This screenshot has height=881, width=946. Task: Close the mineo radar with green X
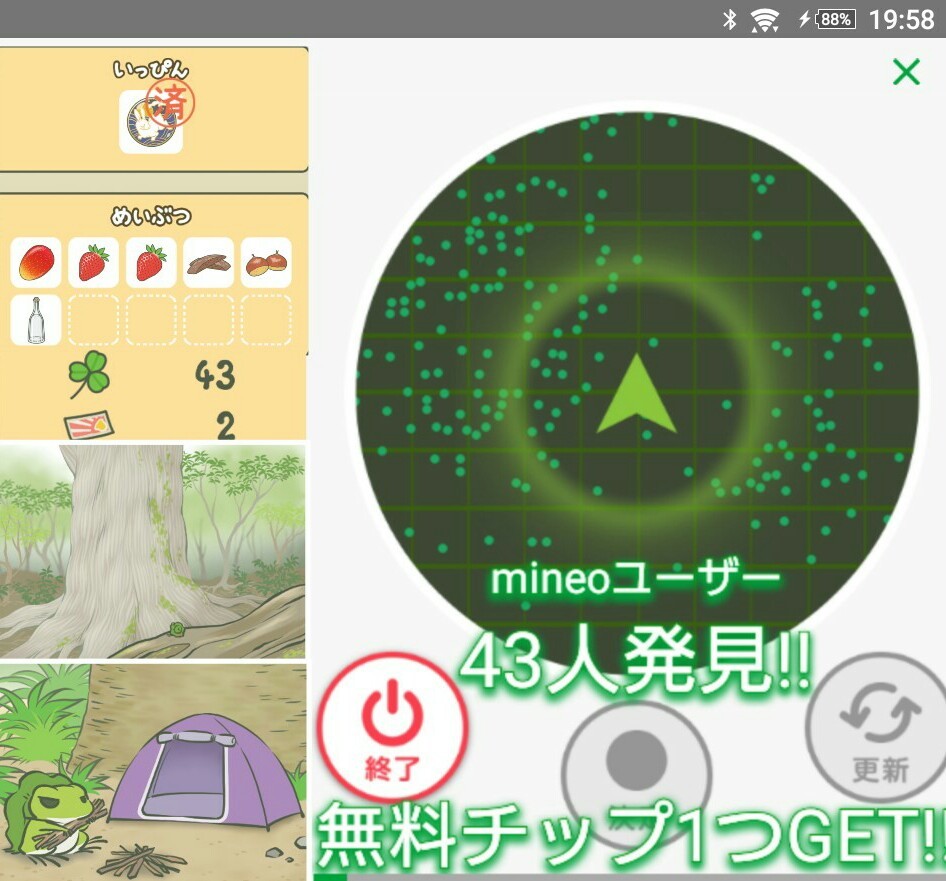[905, 72]
